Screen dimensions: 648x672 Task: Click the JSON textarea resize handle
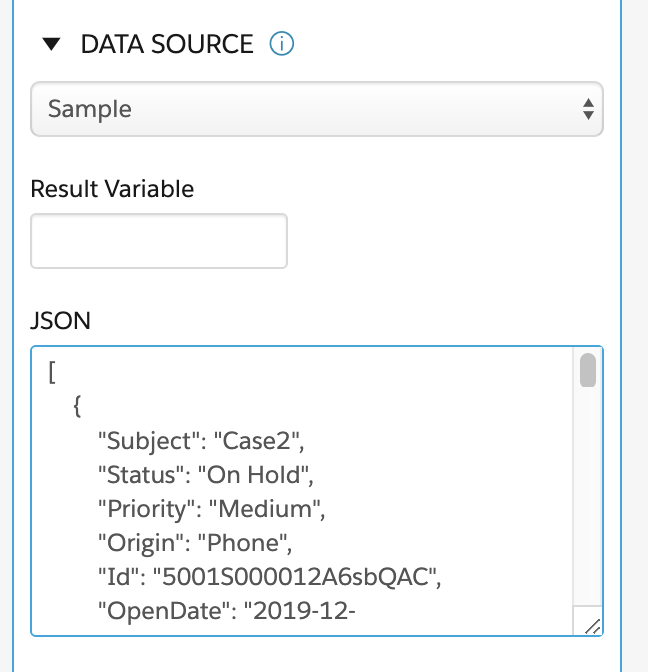pyautogui.click(x=593, y=627)
